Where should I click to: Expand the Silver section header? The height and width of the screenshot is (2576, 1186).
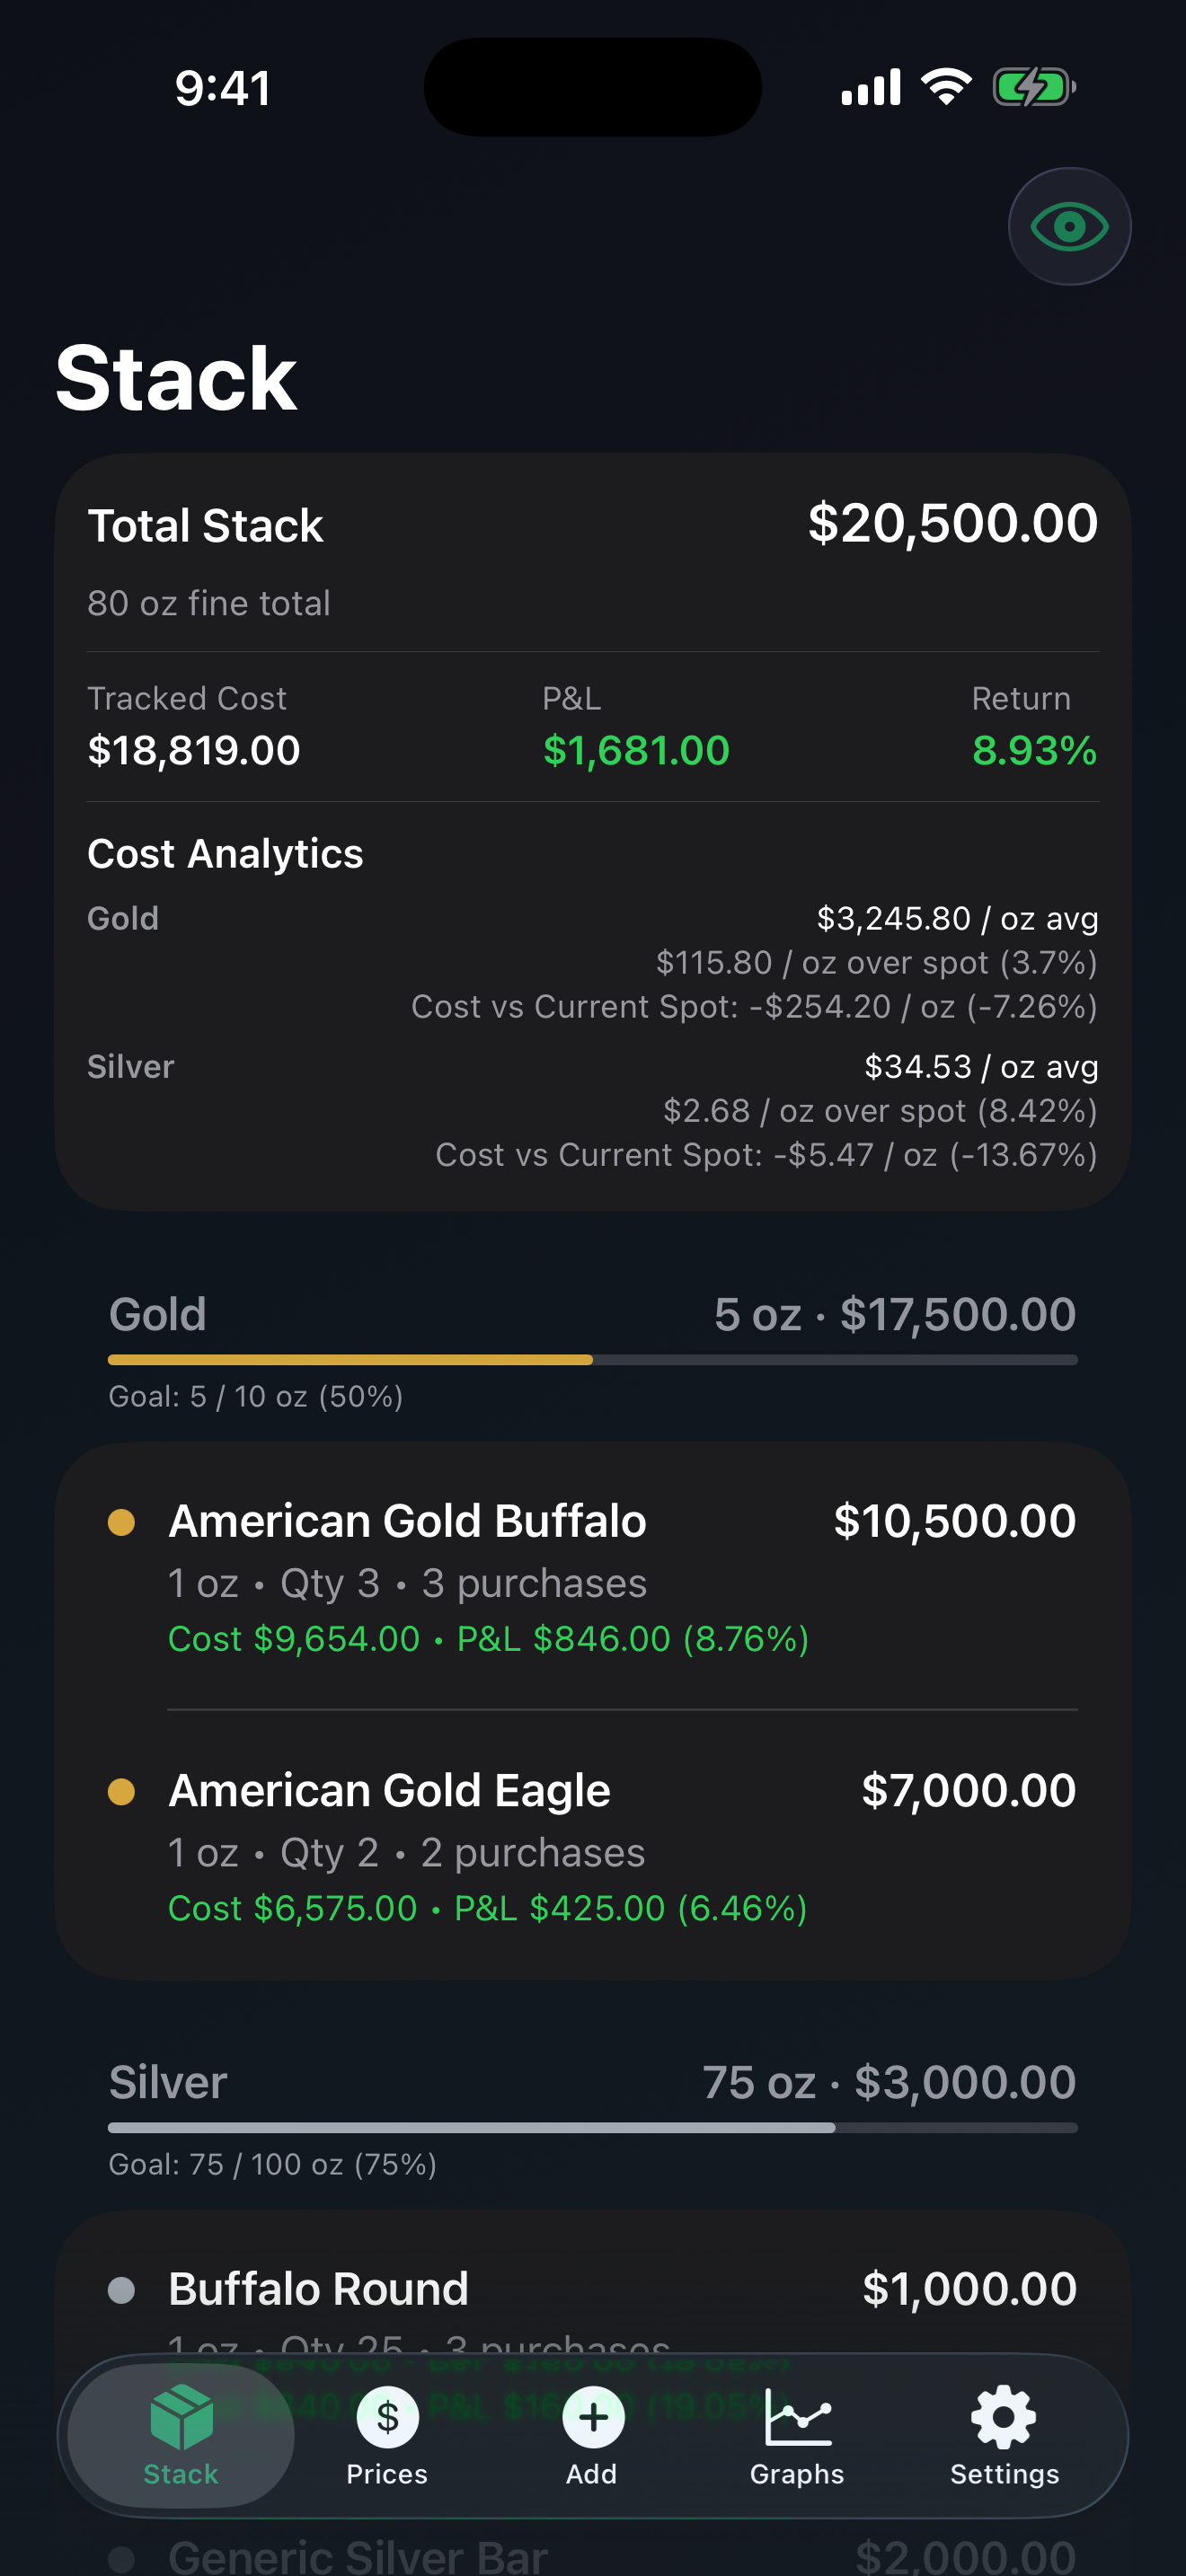click(x=593, y=2082)
